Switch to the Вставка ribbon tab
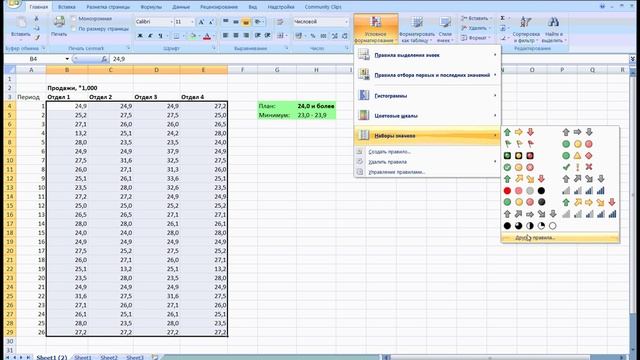Screen dimensions: 640x360 click(x=67, y=7)
